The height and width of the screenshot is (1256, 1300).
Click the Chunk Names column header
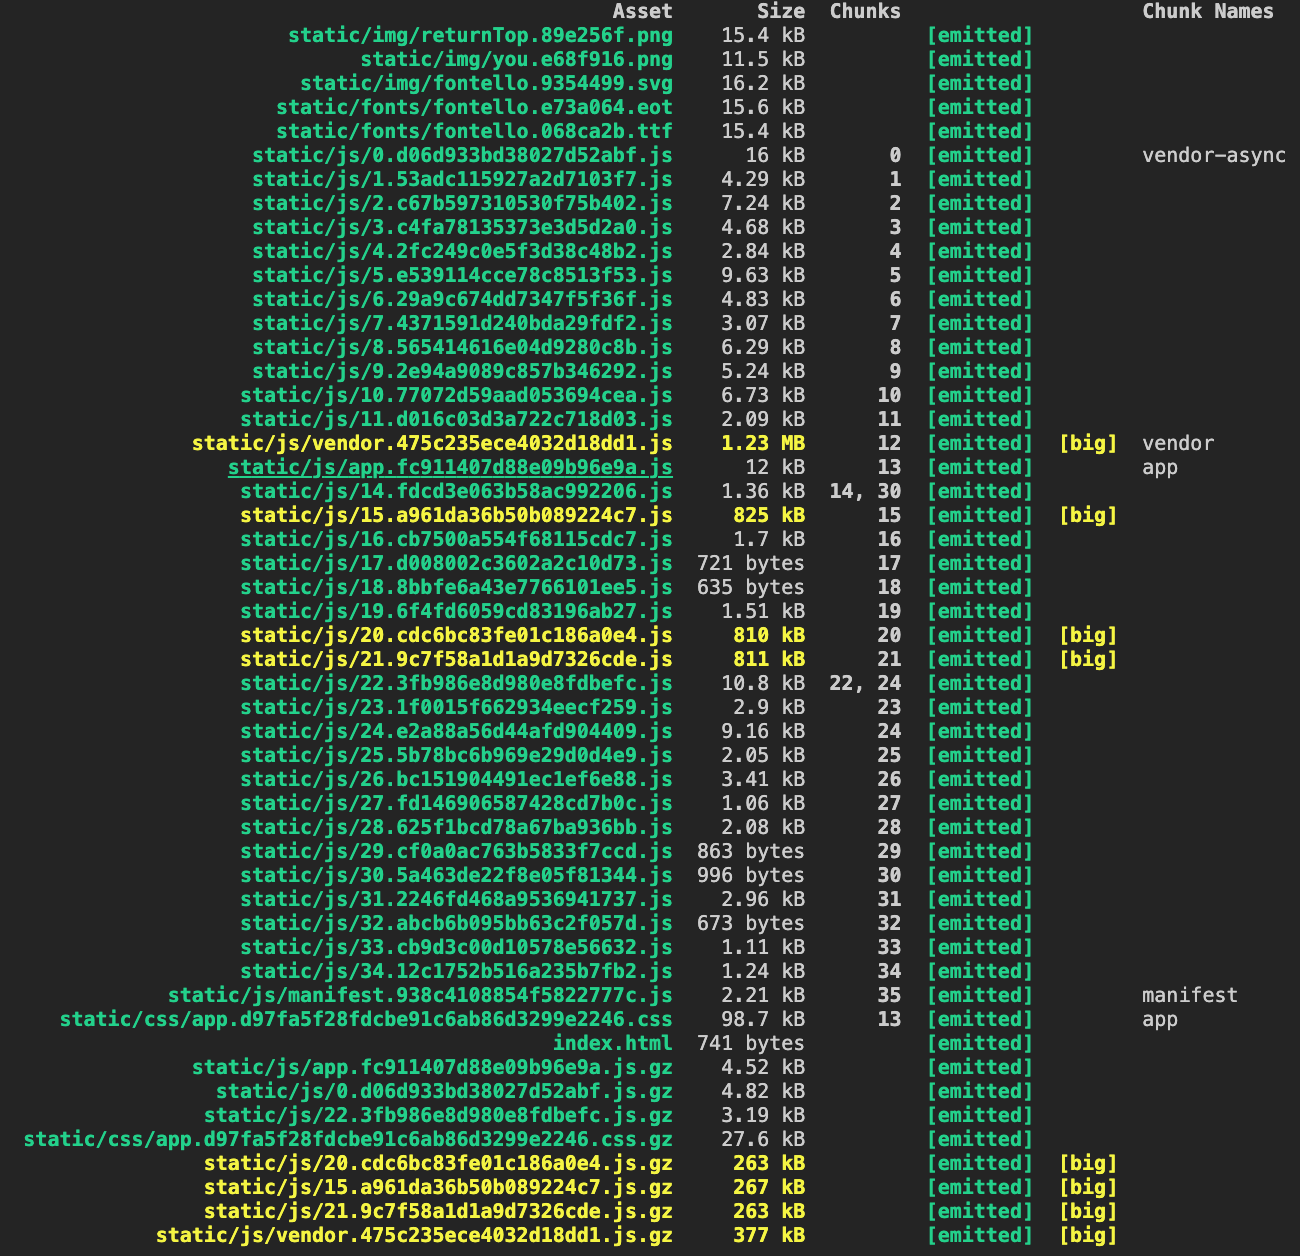pyautogui.click(x=1207, y=12)
